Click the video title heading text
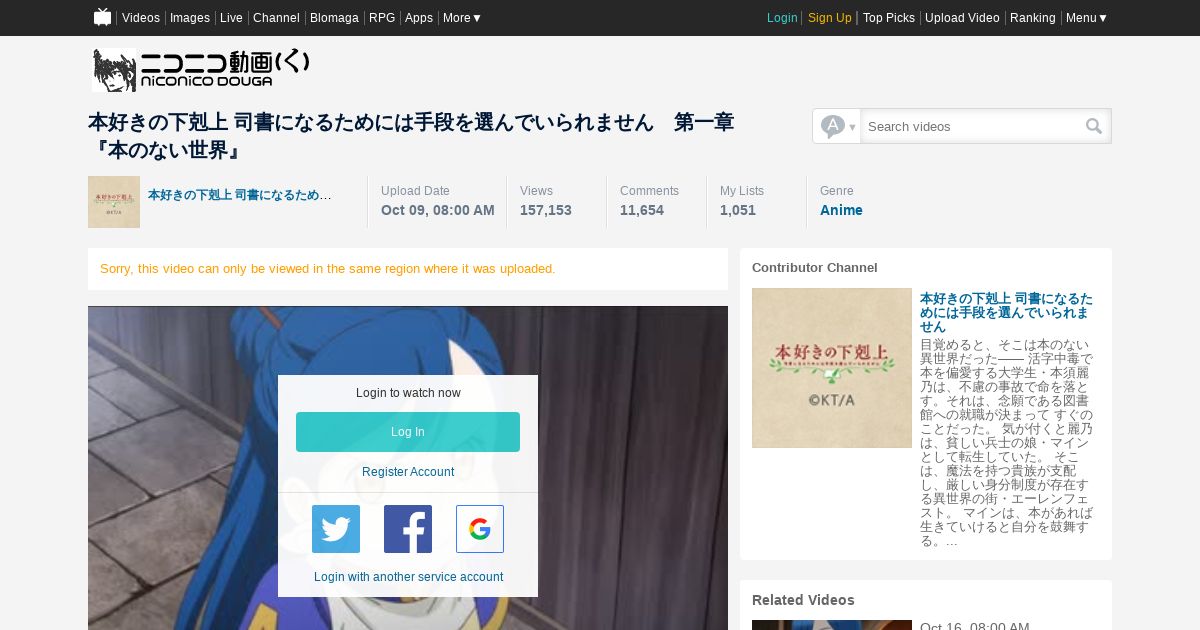The height and width of the screenshot is (630, 1200). tap(411, 136)
